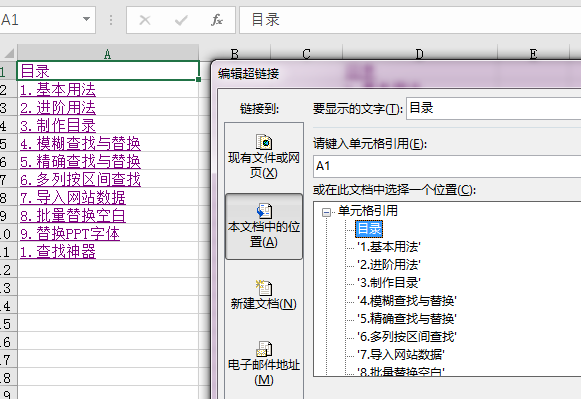Open the Insert Function fx icon
This screenshot has width=581, height=399.
[217, 20]
